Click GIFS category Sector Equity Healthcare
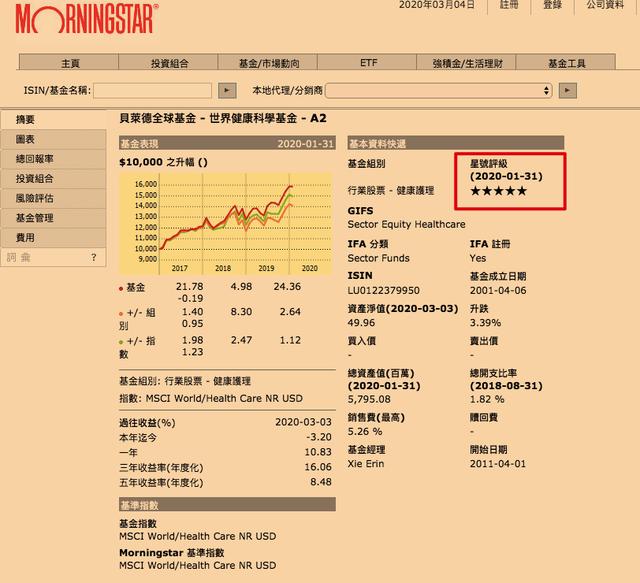This screenshot has width=640, height=583. pos(406,224)
